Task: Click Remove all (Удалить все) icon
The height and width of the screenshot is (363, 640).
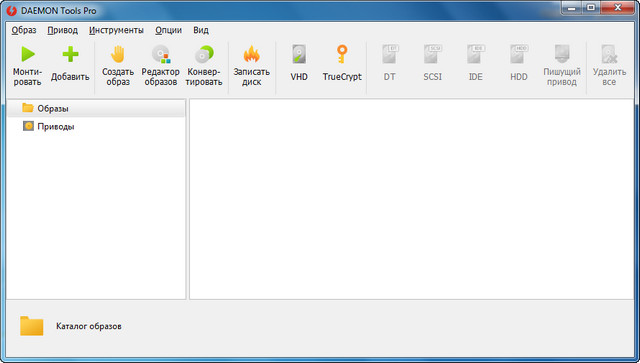Action: pyautogui.click(x=609, y=54)
